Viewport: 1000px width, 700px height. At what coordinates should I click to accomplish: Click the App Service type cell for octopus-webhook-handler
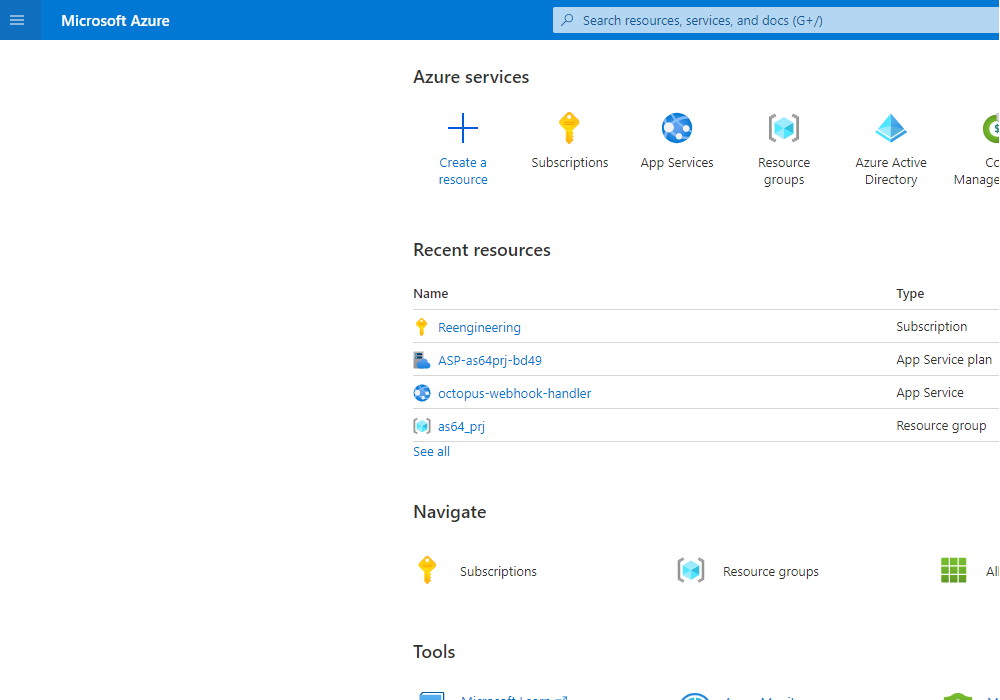click(930, 393)
